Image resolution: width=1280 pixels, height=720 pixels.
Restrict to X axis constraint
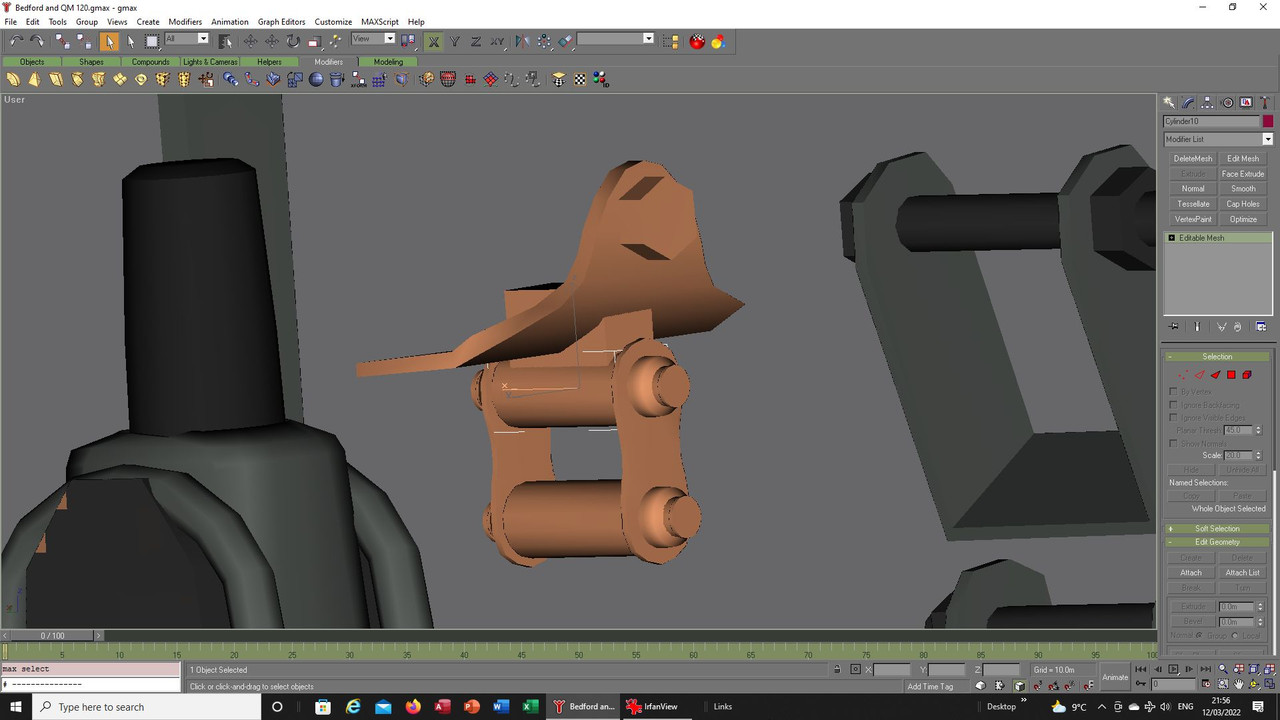point(434,41)
